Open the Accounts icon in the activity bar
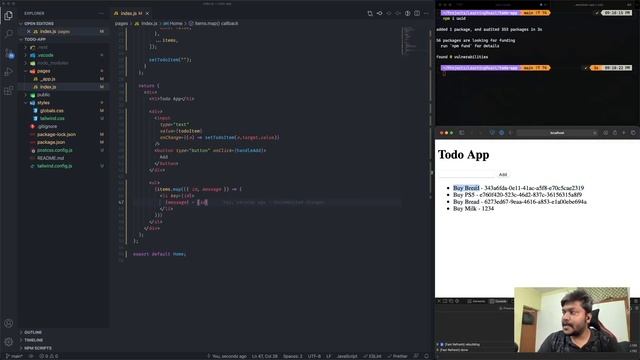The height and width of the screenshot is (360, 640). (x=8, y=323)
